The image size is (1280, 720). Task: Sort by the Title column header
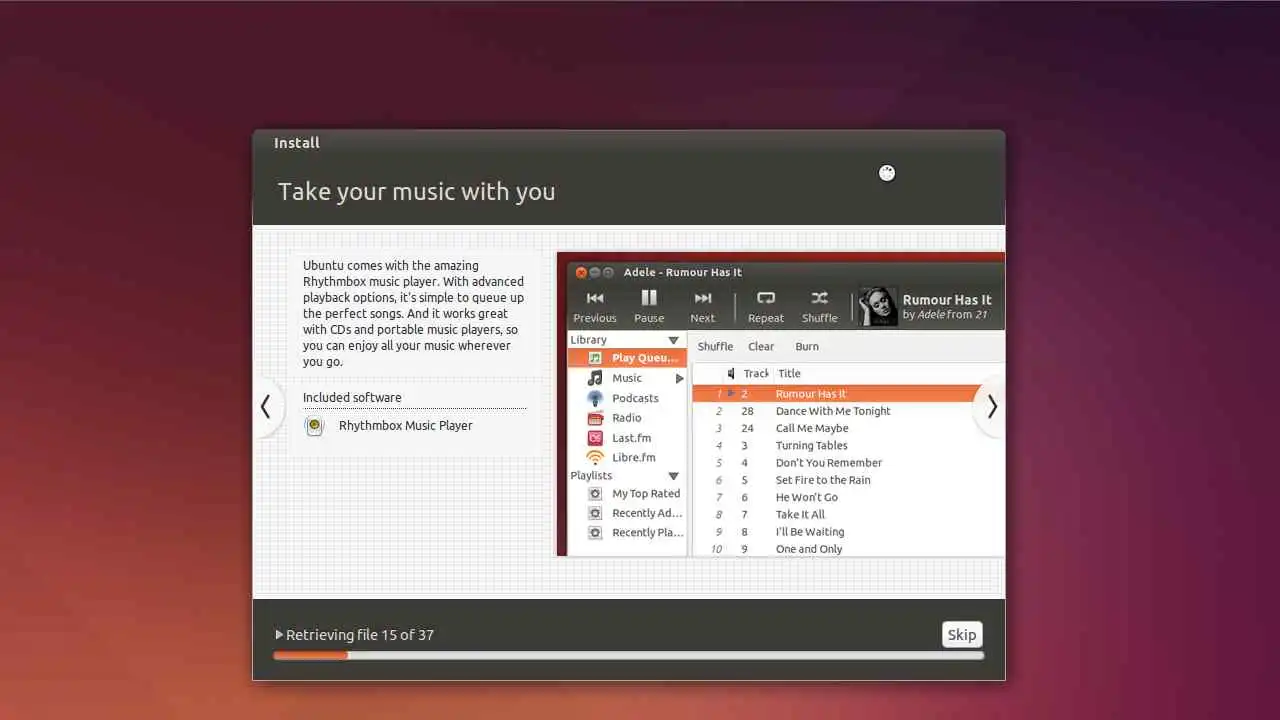[790, 374]
